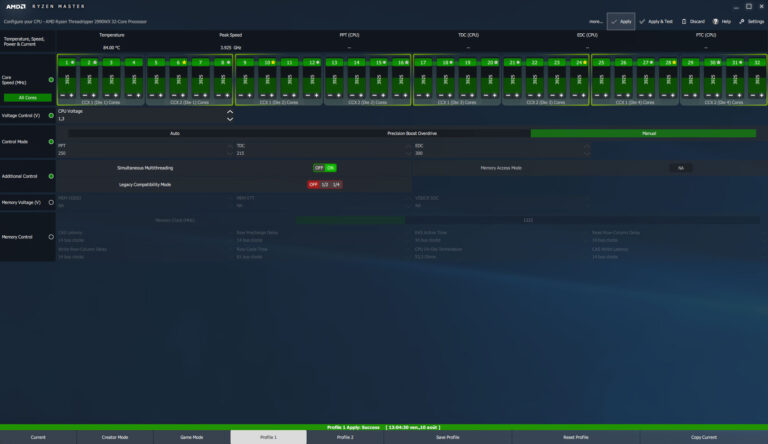Click the Apply & Test checkmark icon
768x444 pixels.
pos(642,21)
